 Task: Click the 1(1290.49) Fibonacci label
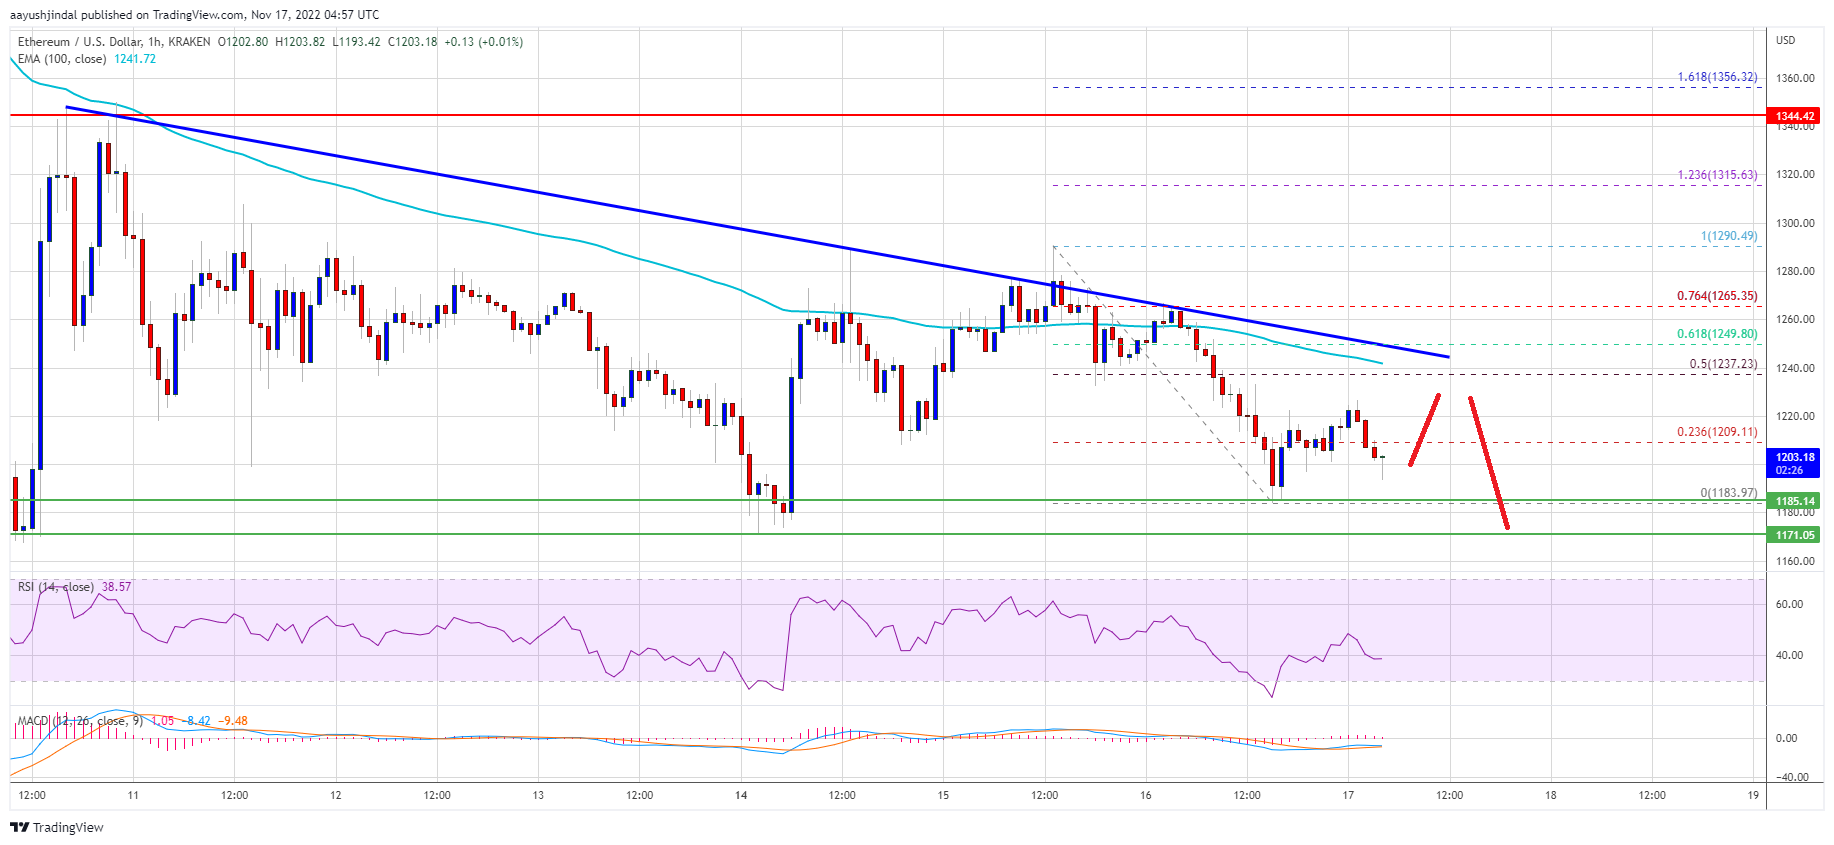click(1729, 237)
